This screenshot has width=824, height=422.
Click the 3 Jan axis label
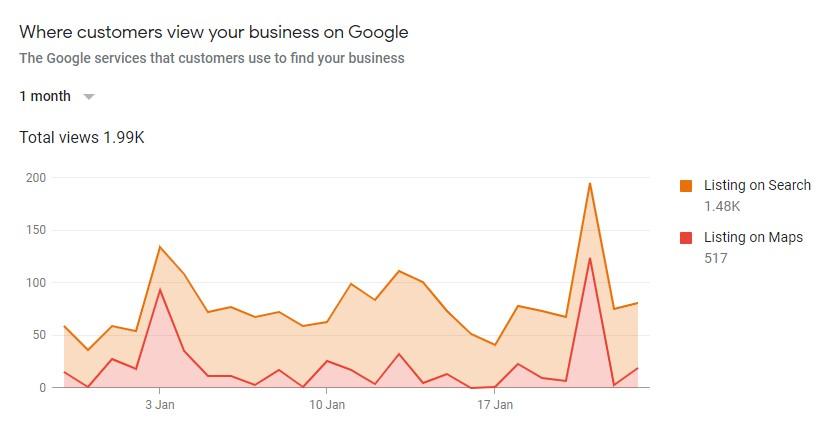(x=160, y=405)
